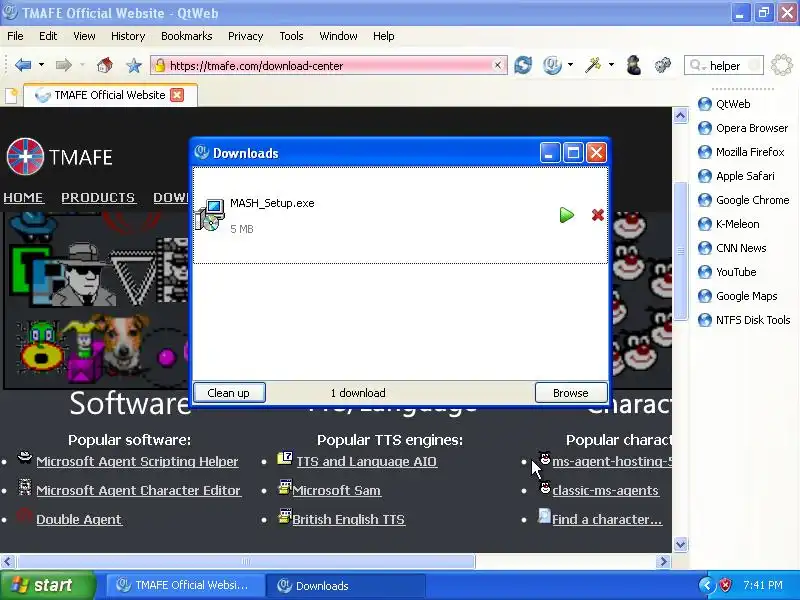Open YouTube bookmark in sidebar
Image resolution: width=800 pixels, height=600 pixels.
pos(727,272)
